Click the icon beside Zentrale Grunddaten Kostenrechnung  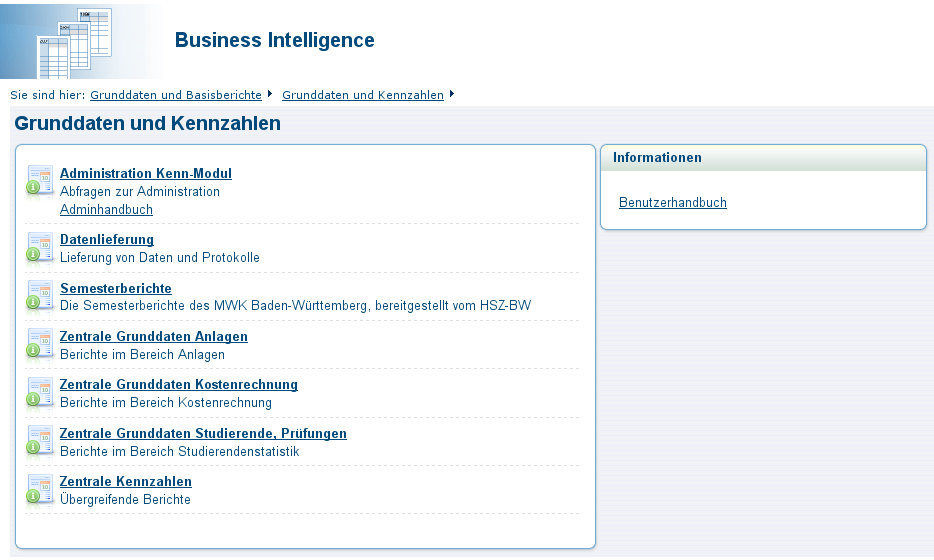(x=40, y=392)
